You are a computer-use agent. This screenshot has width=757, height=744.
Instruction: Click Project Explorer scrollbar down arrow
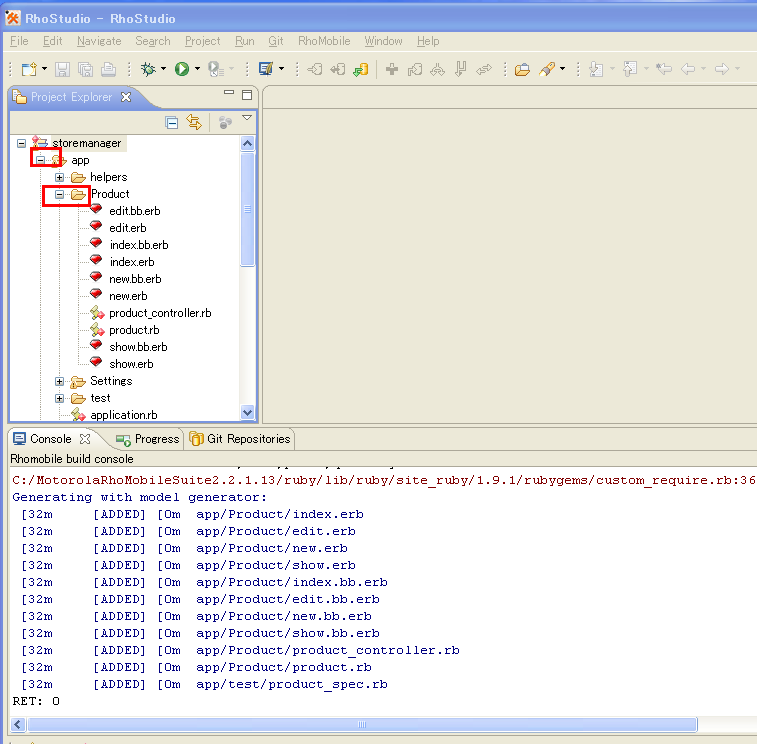247,412
